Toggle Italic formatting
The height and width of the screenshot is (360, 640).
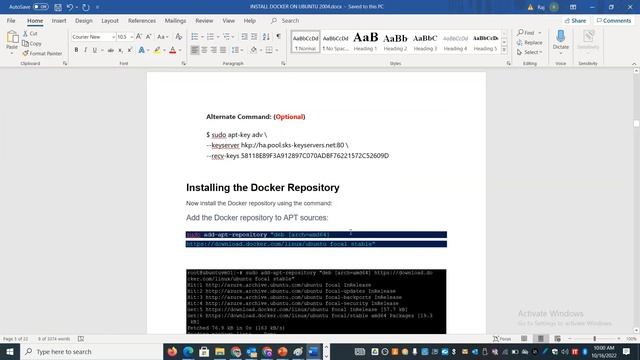tap(85, 50)
